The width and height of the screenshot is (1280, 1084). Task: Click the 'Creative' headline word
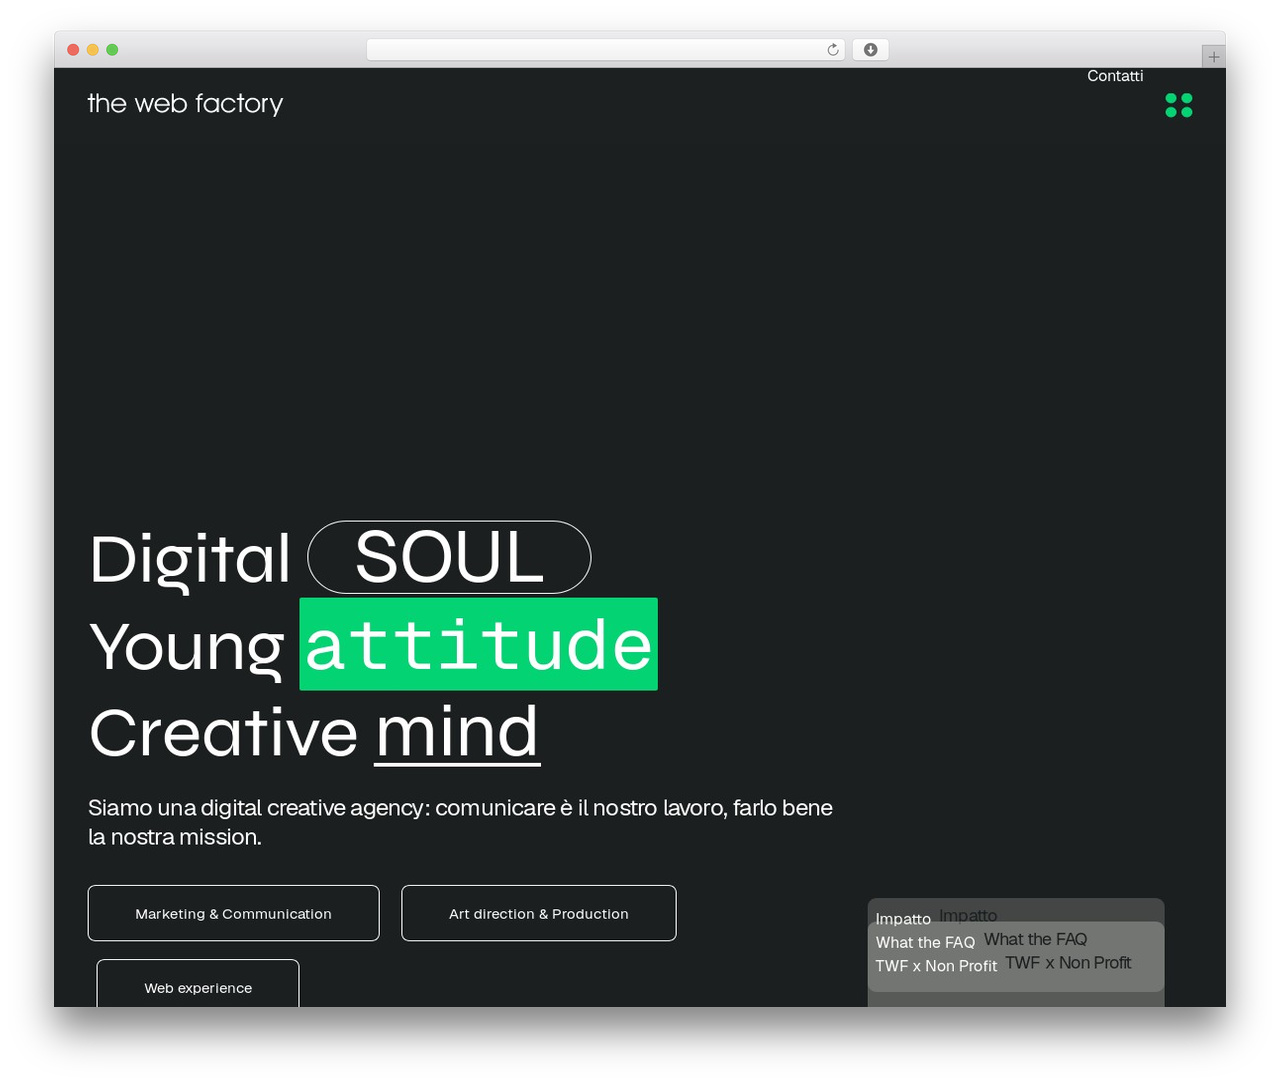pos(223,733)
